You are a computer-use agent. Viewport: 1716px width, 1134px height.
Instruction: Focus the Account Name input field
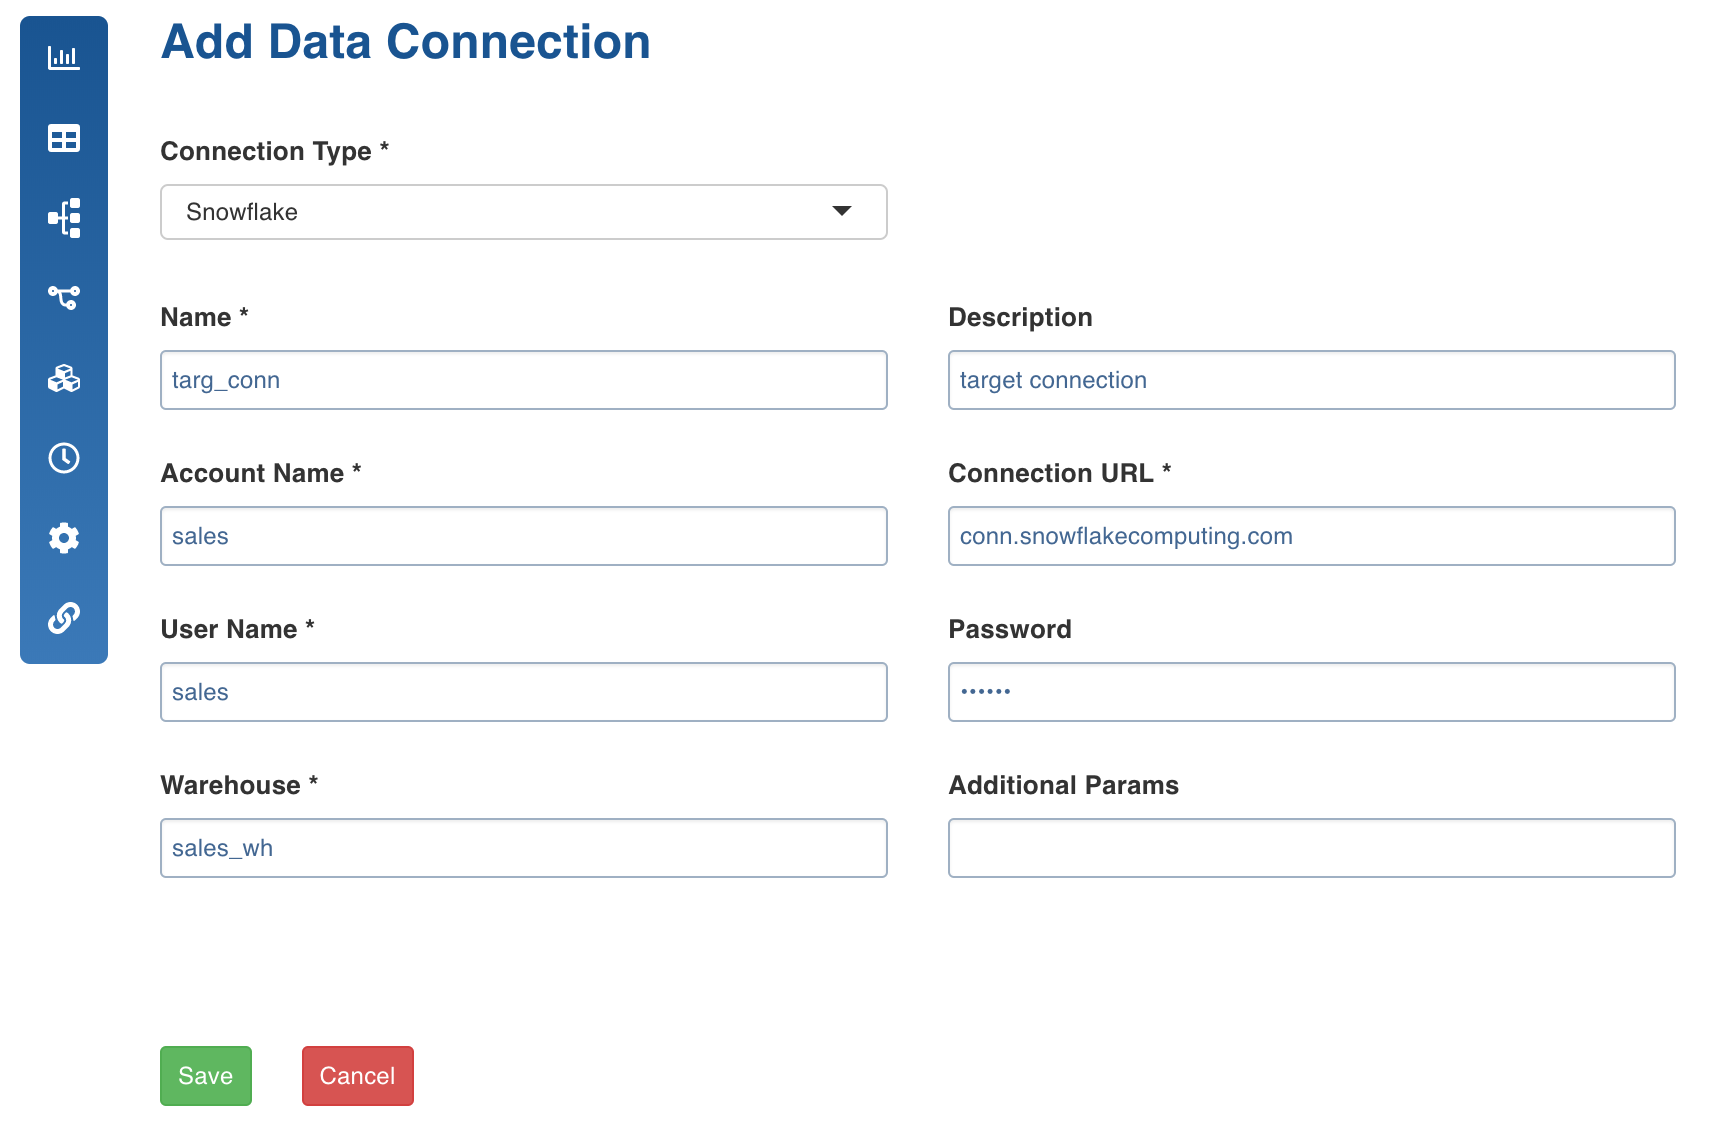pos(524,536)
